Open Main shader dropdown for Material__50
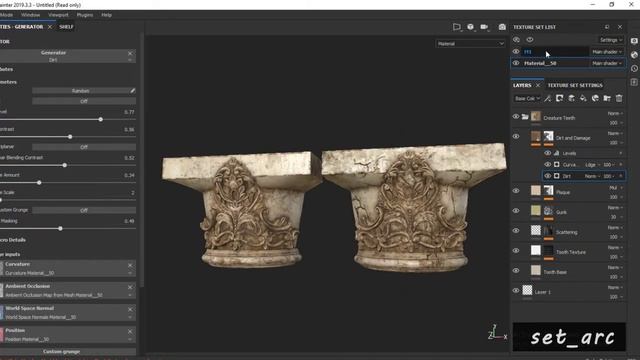This screenshot has height=360, width=640. [x=607, y=63]
